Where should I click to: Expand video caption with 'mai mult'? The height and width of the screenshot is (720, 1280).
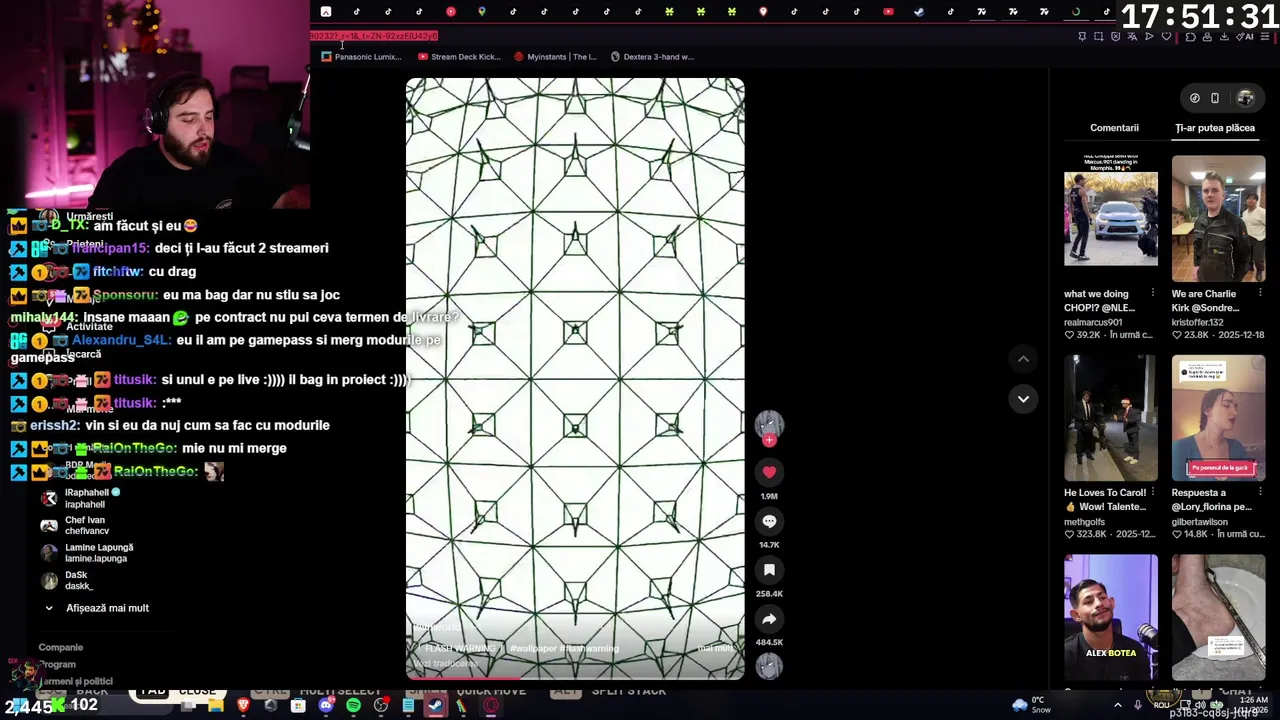pos(715,648)
